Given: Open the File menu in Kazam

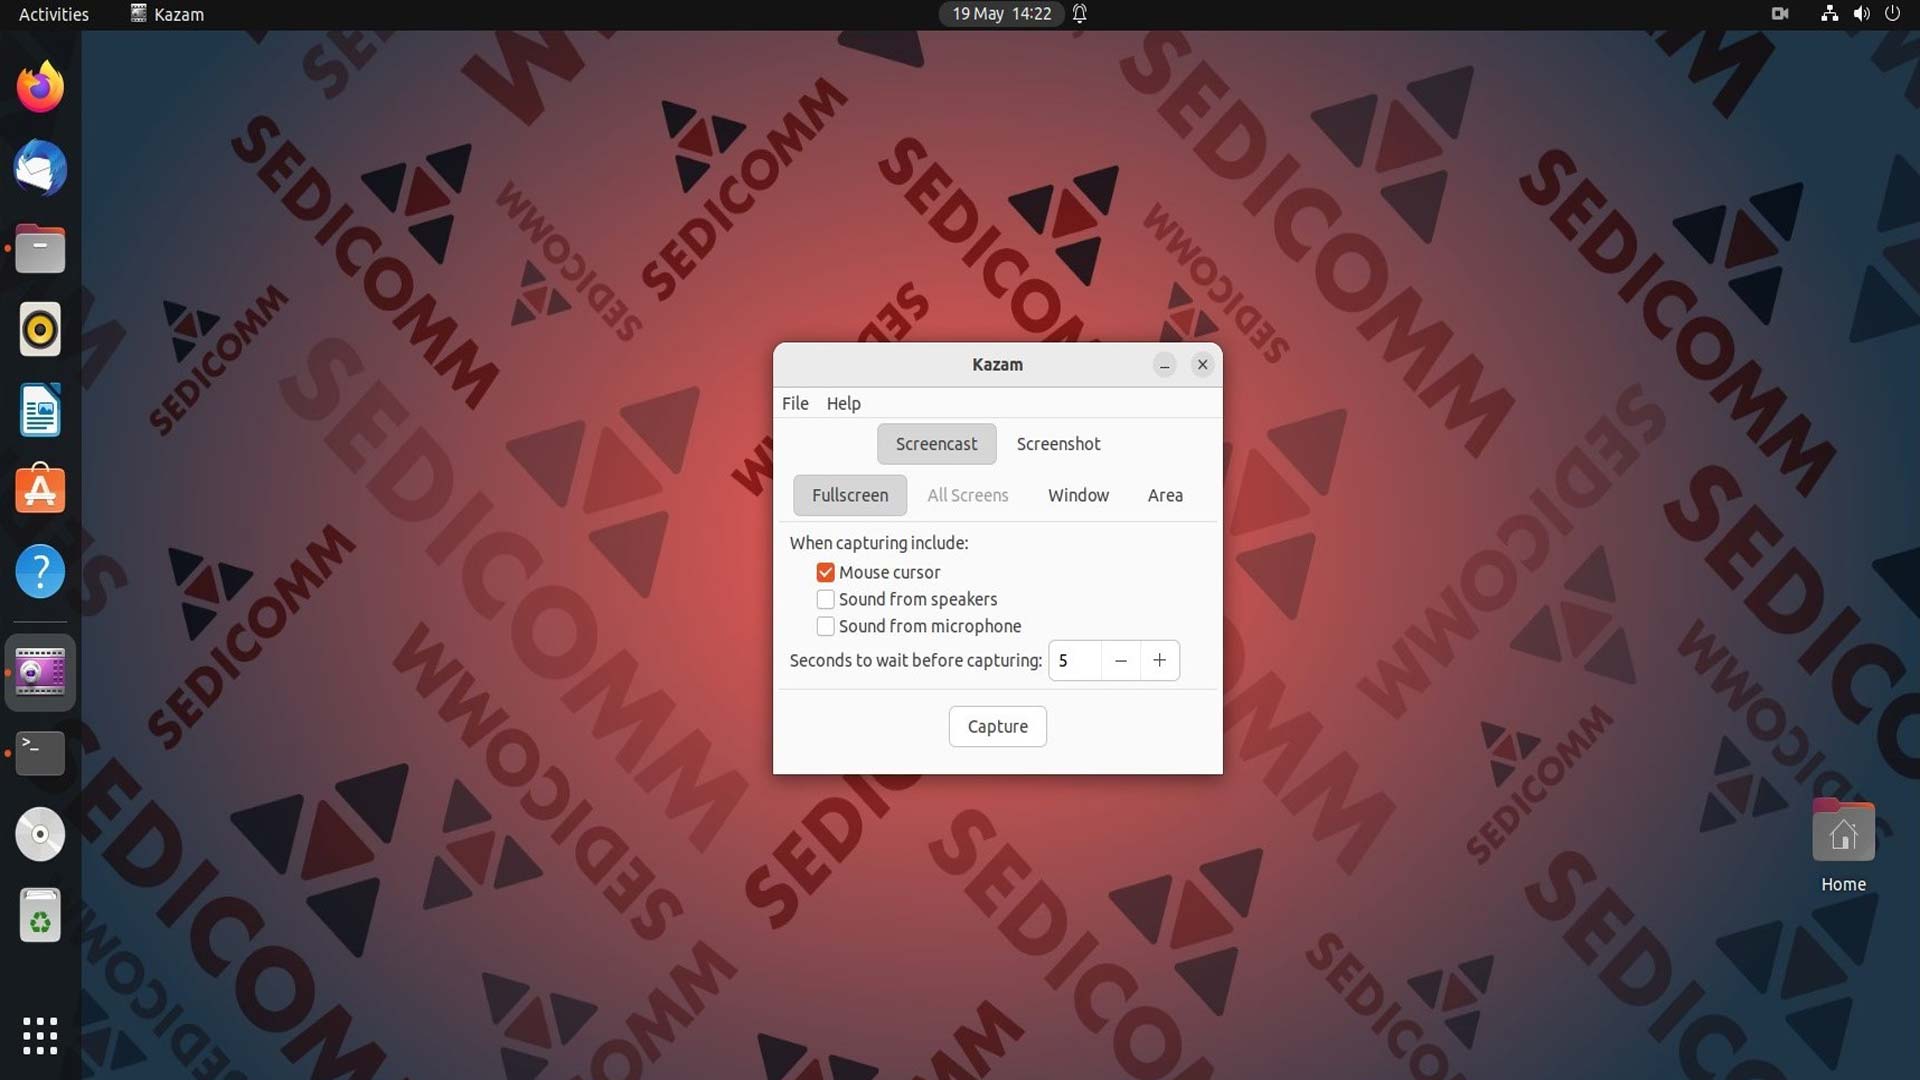Looking at the screenshot, I should coord(795,403).
